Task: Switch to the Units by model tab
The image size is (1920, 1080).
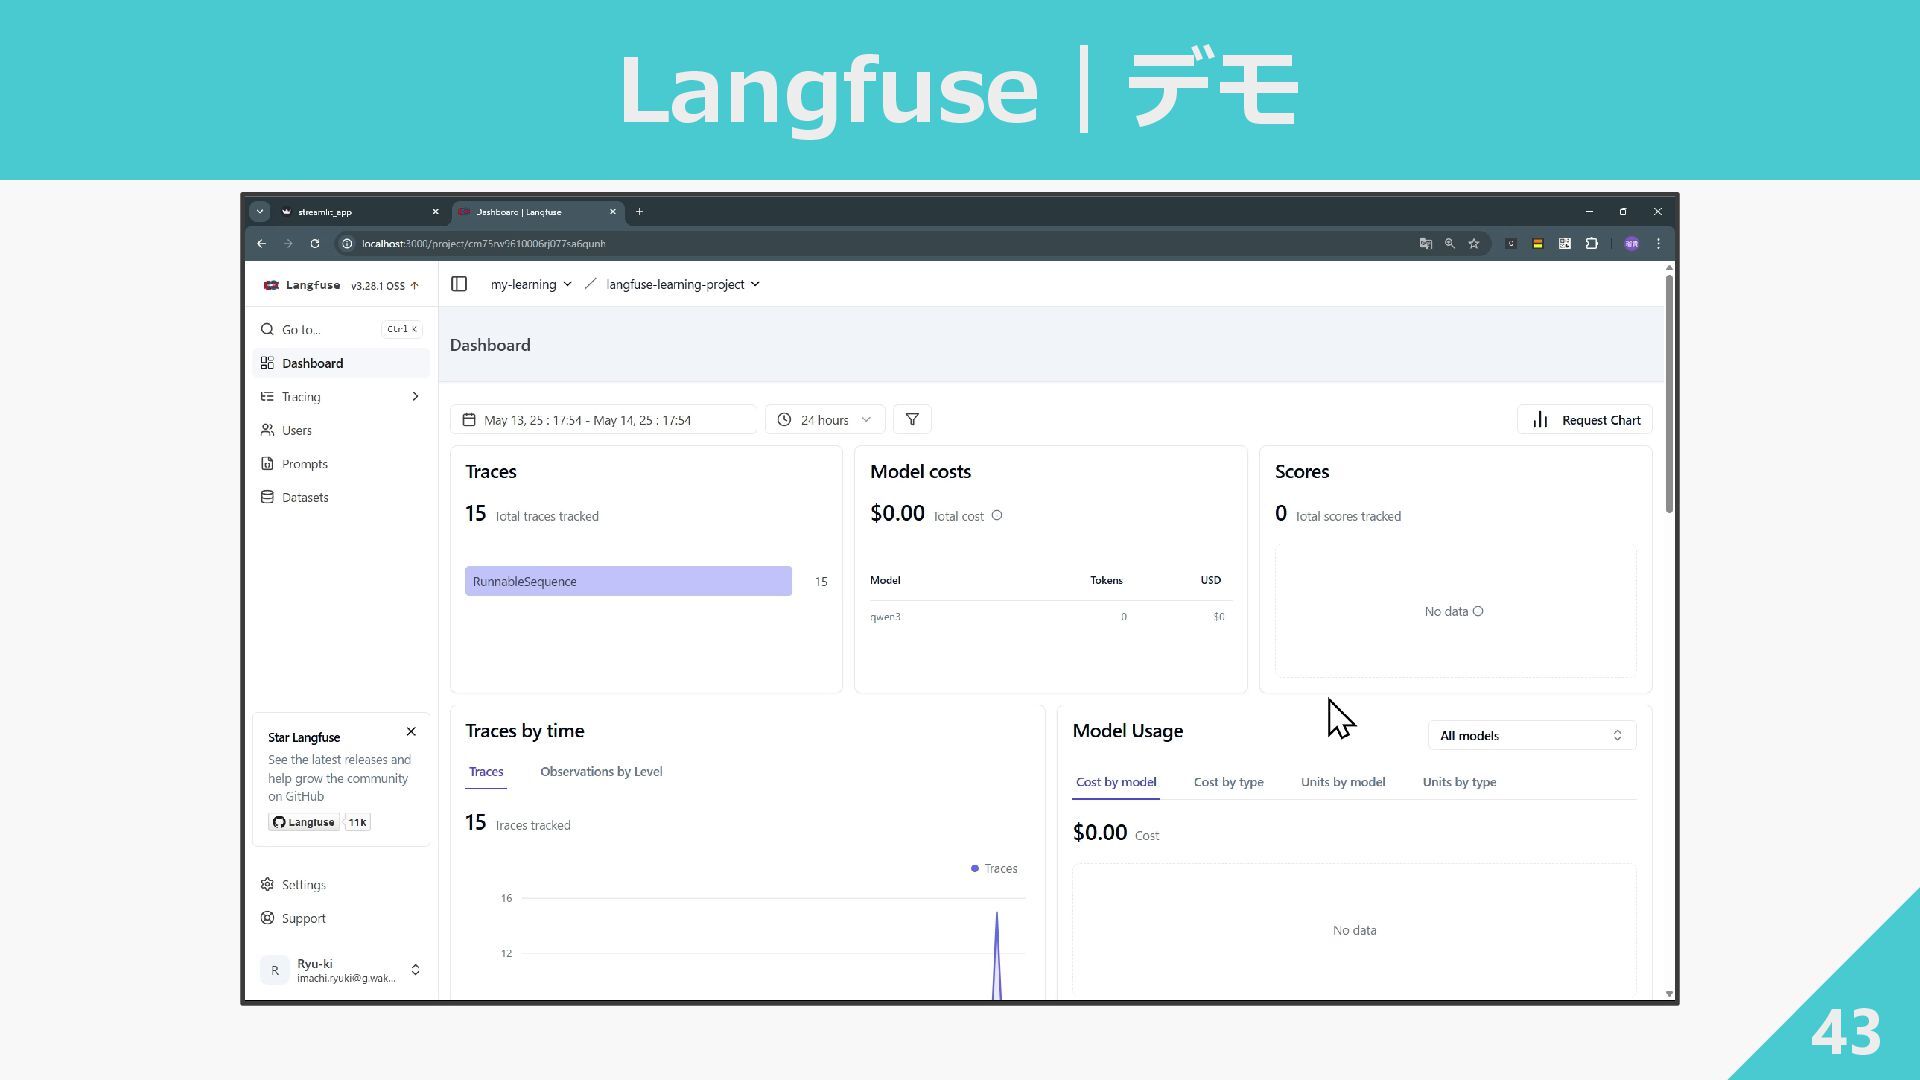Action: [x=1343, y=782]
